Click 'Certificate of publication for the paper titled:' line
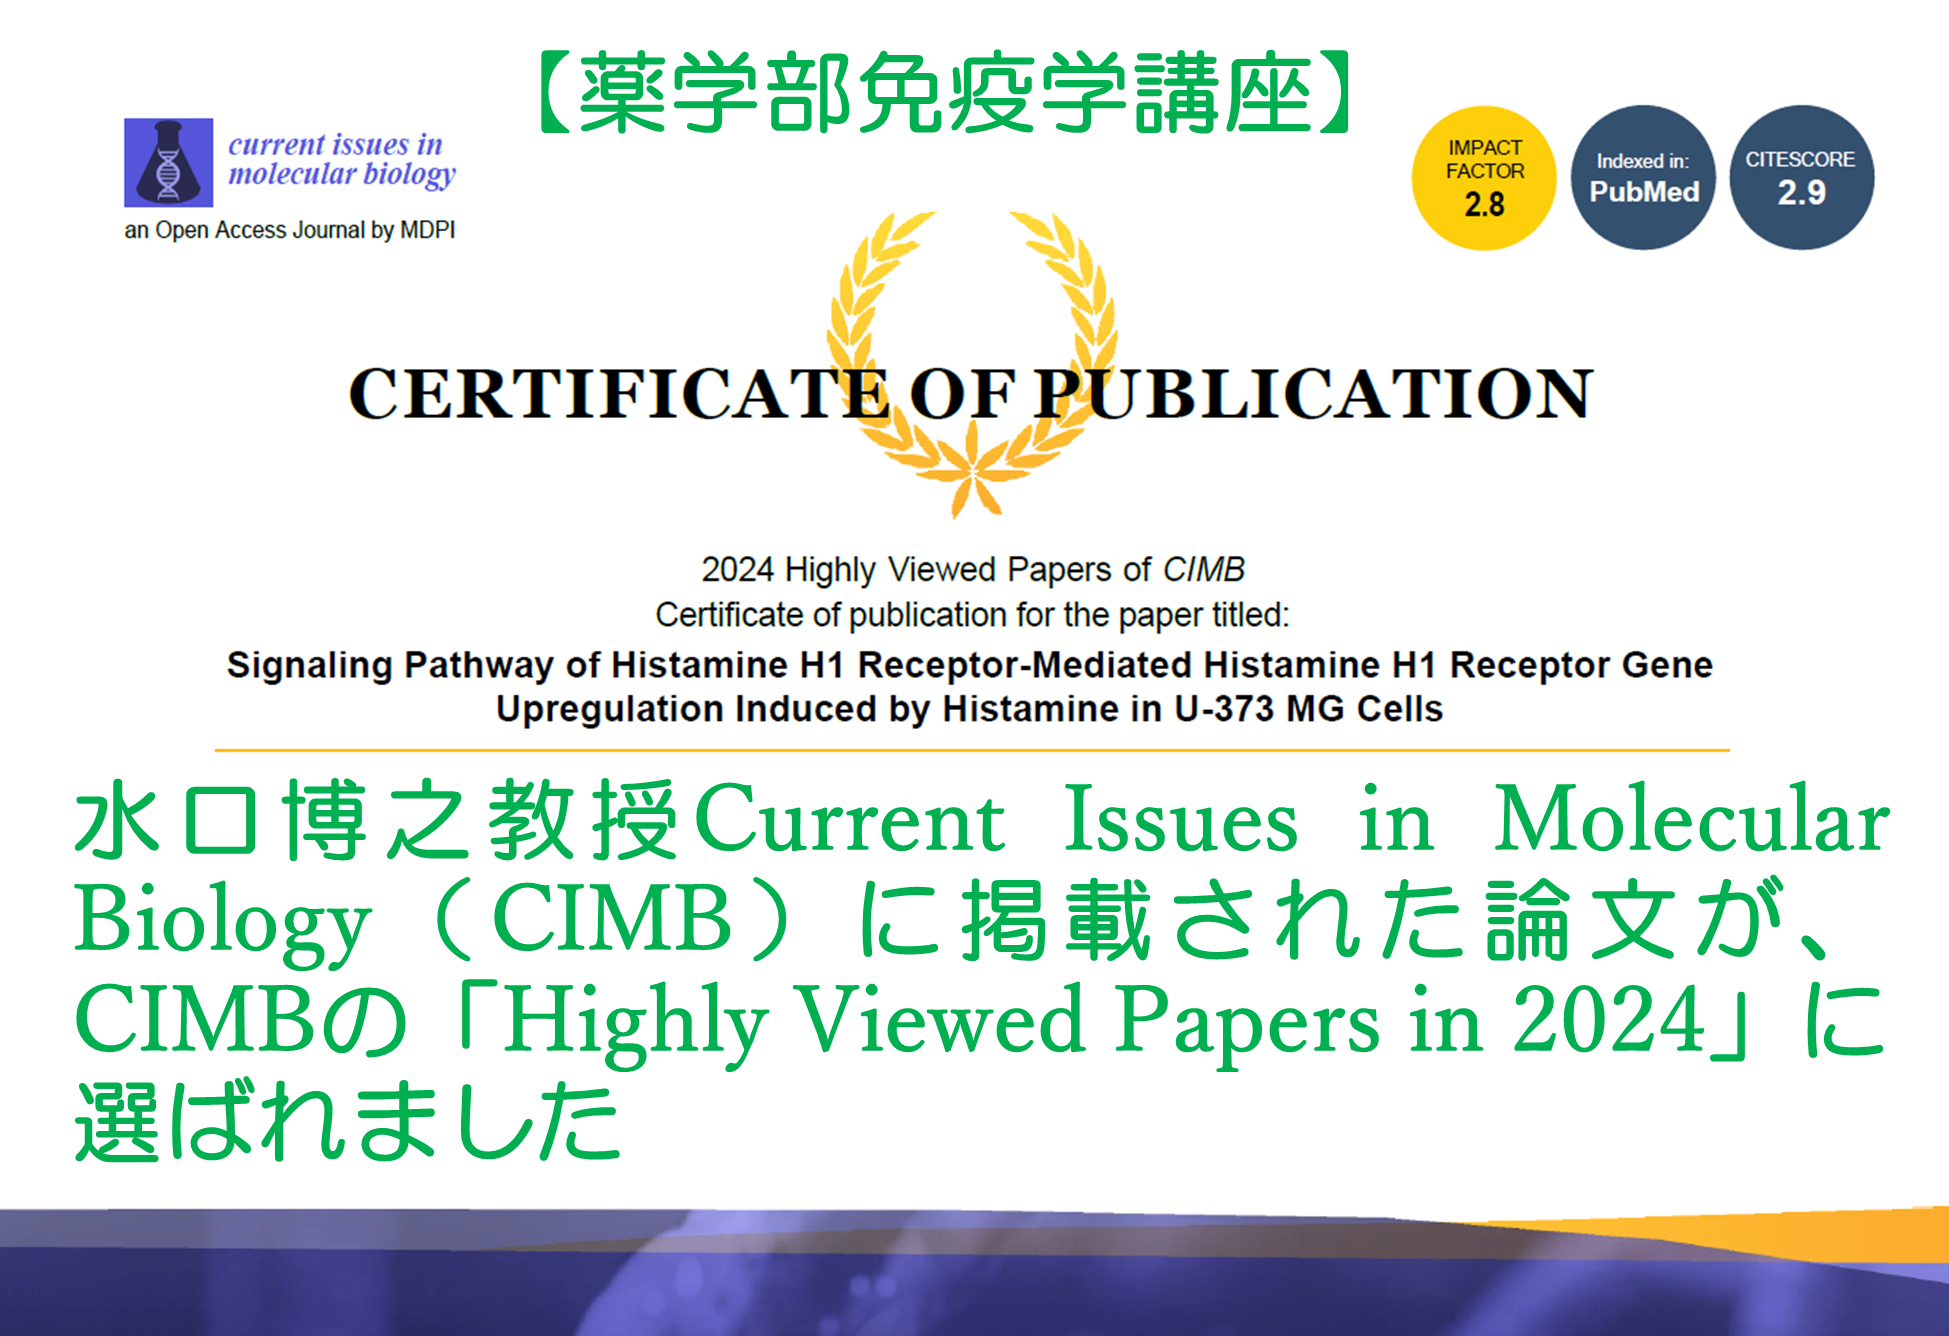The width and height of the screenshot is (1949, 1336). point(972,615)
